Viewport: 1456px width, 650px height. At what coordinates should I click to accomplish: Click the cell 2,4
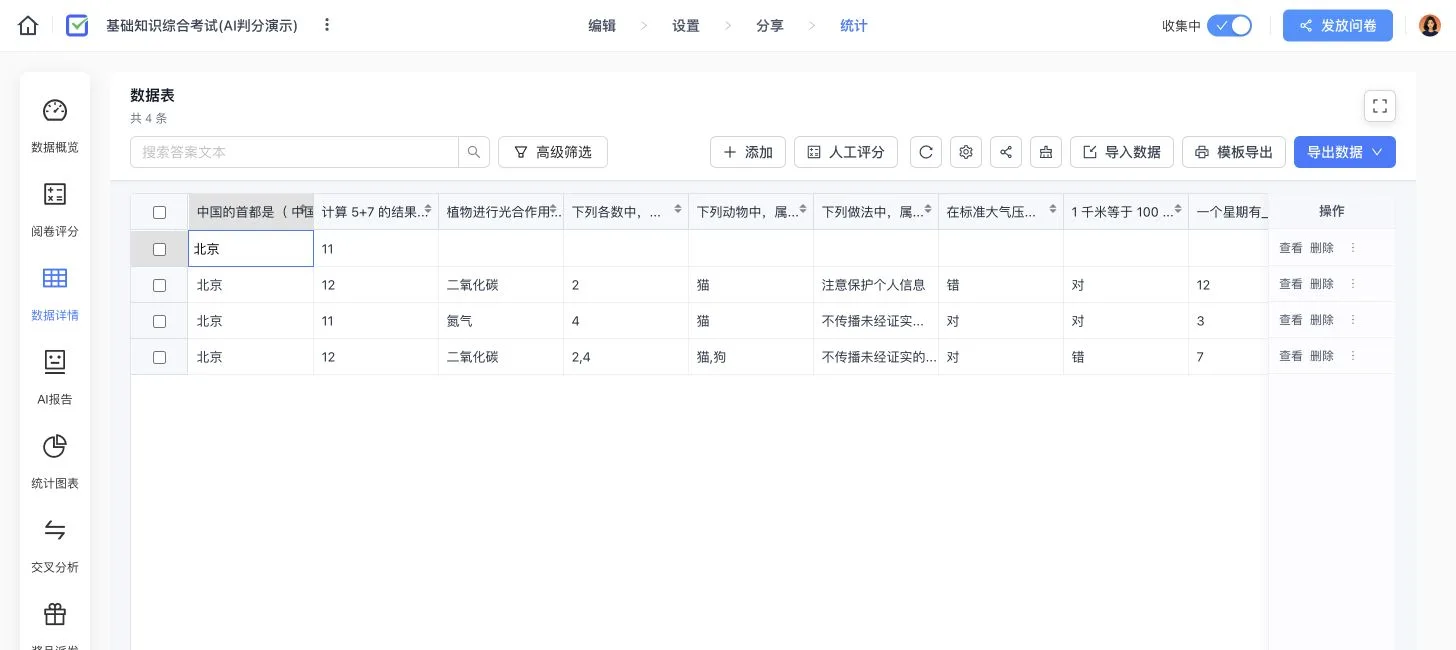click(626, 357)
